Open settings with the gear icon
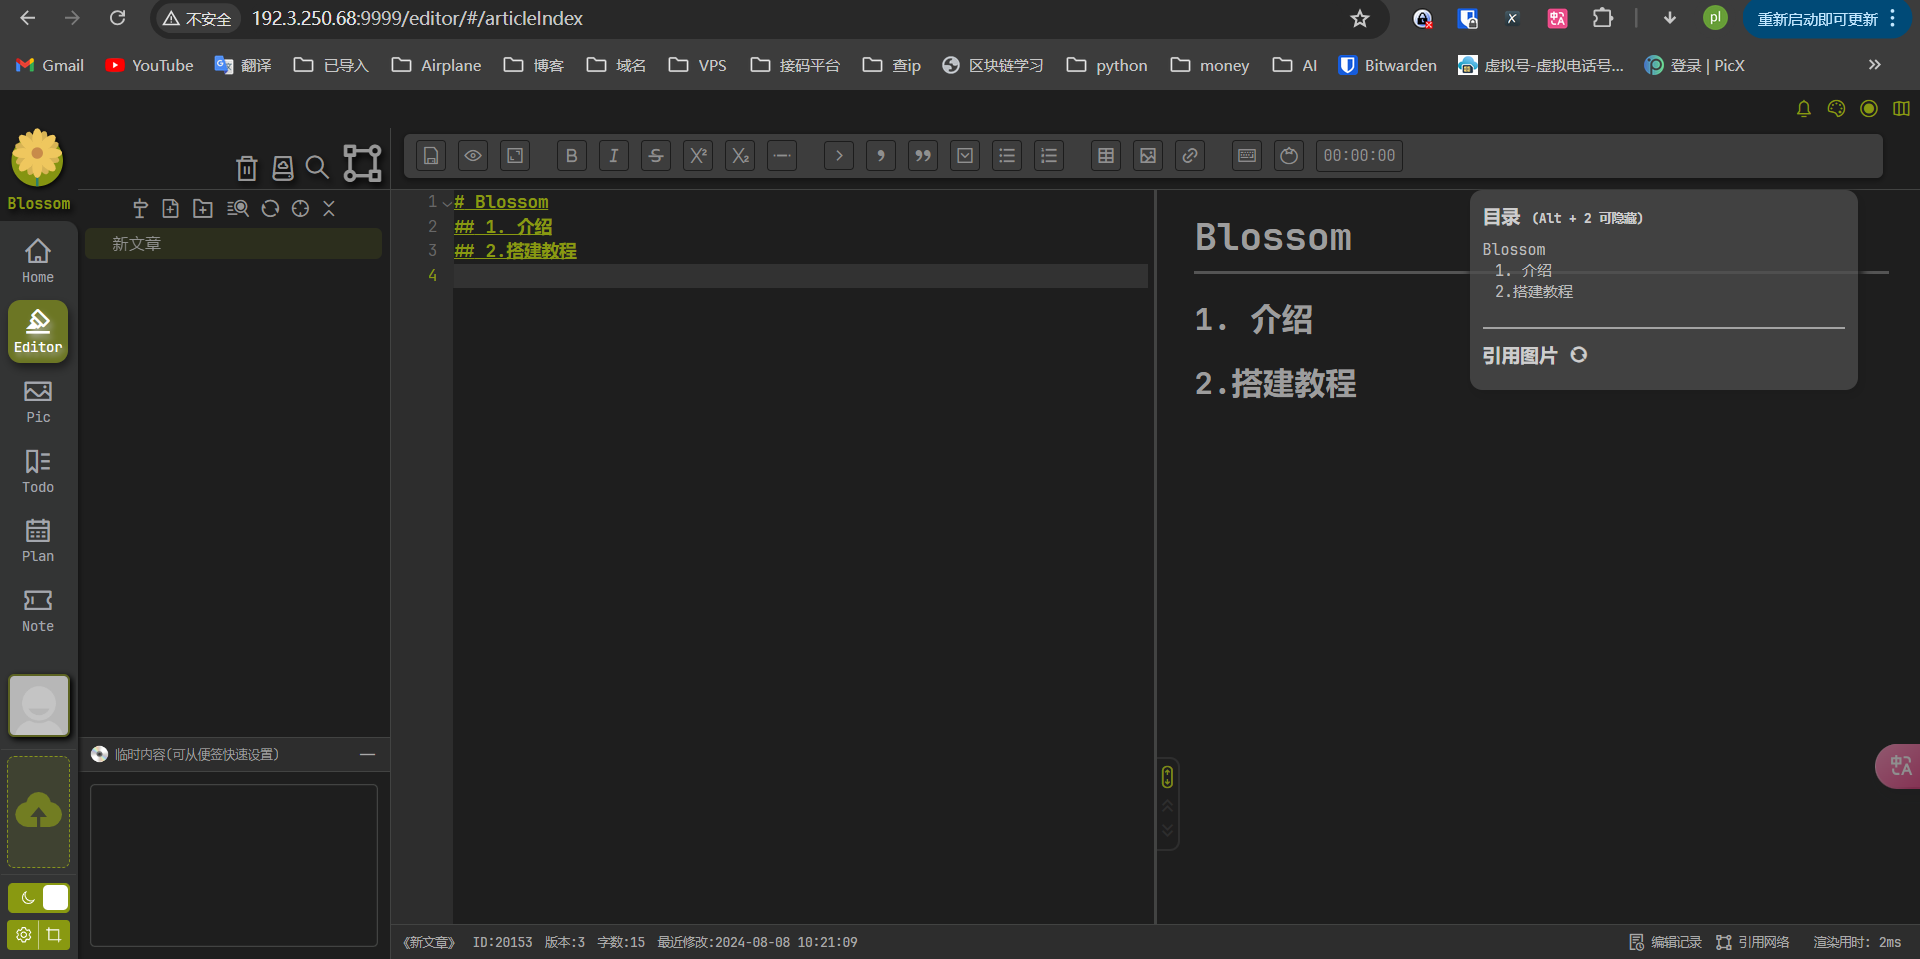Image resolution: width=1920 pixels, height=959 pixels. coord(23,935)
